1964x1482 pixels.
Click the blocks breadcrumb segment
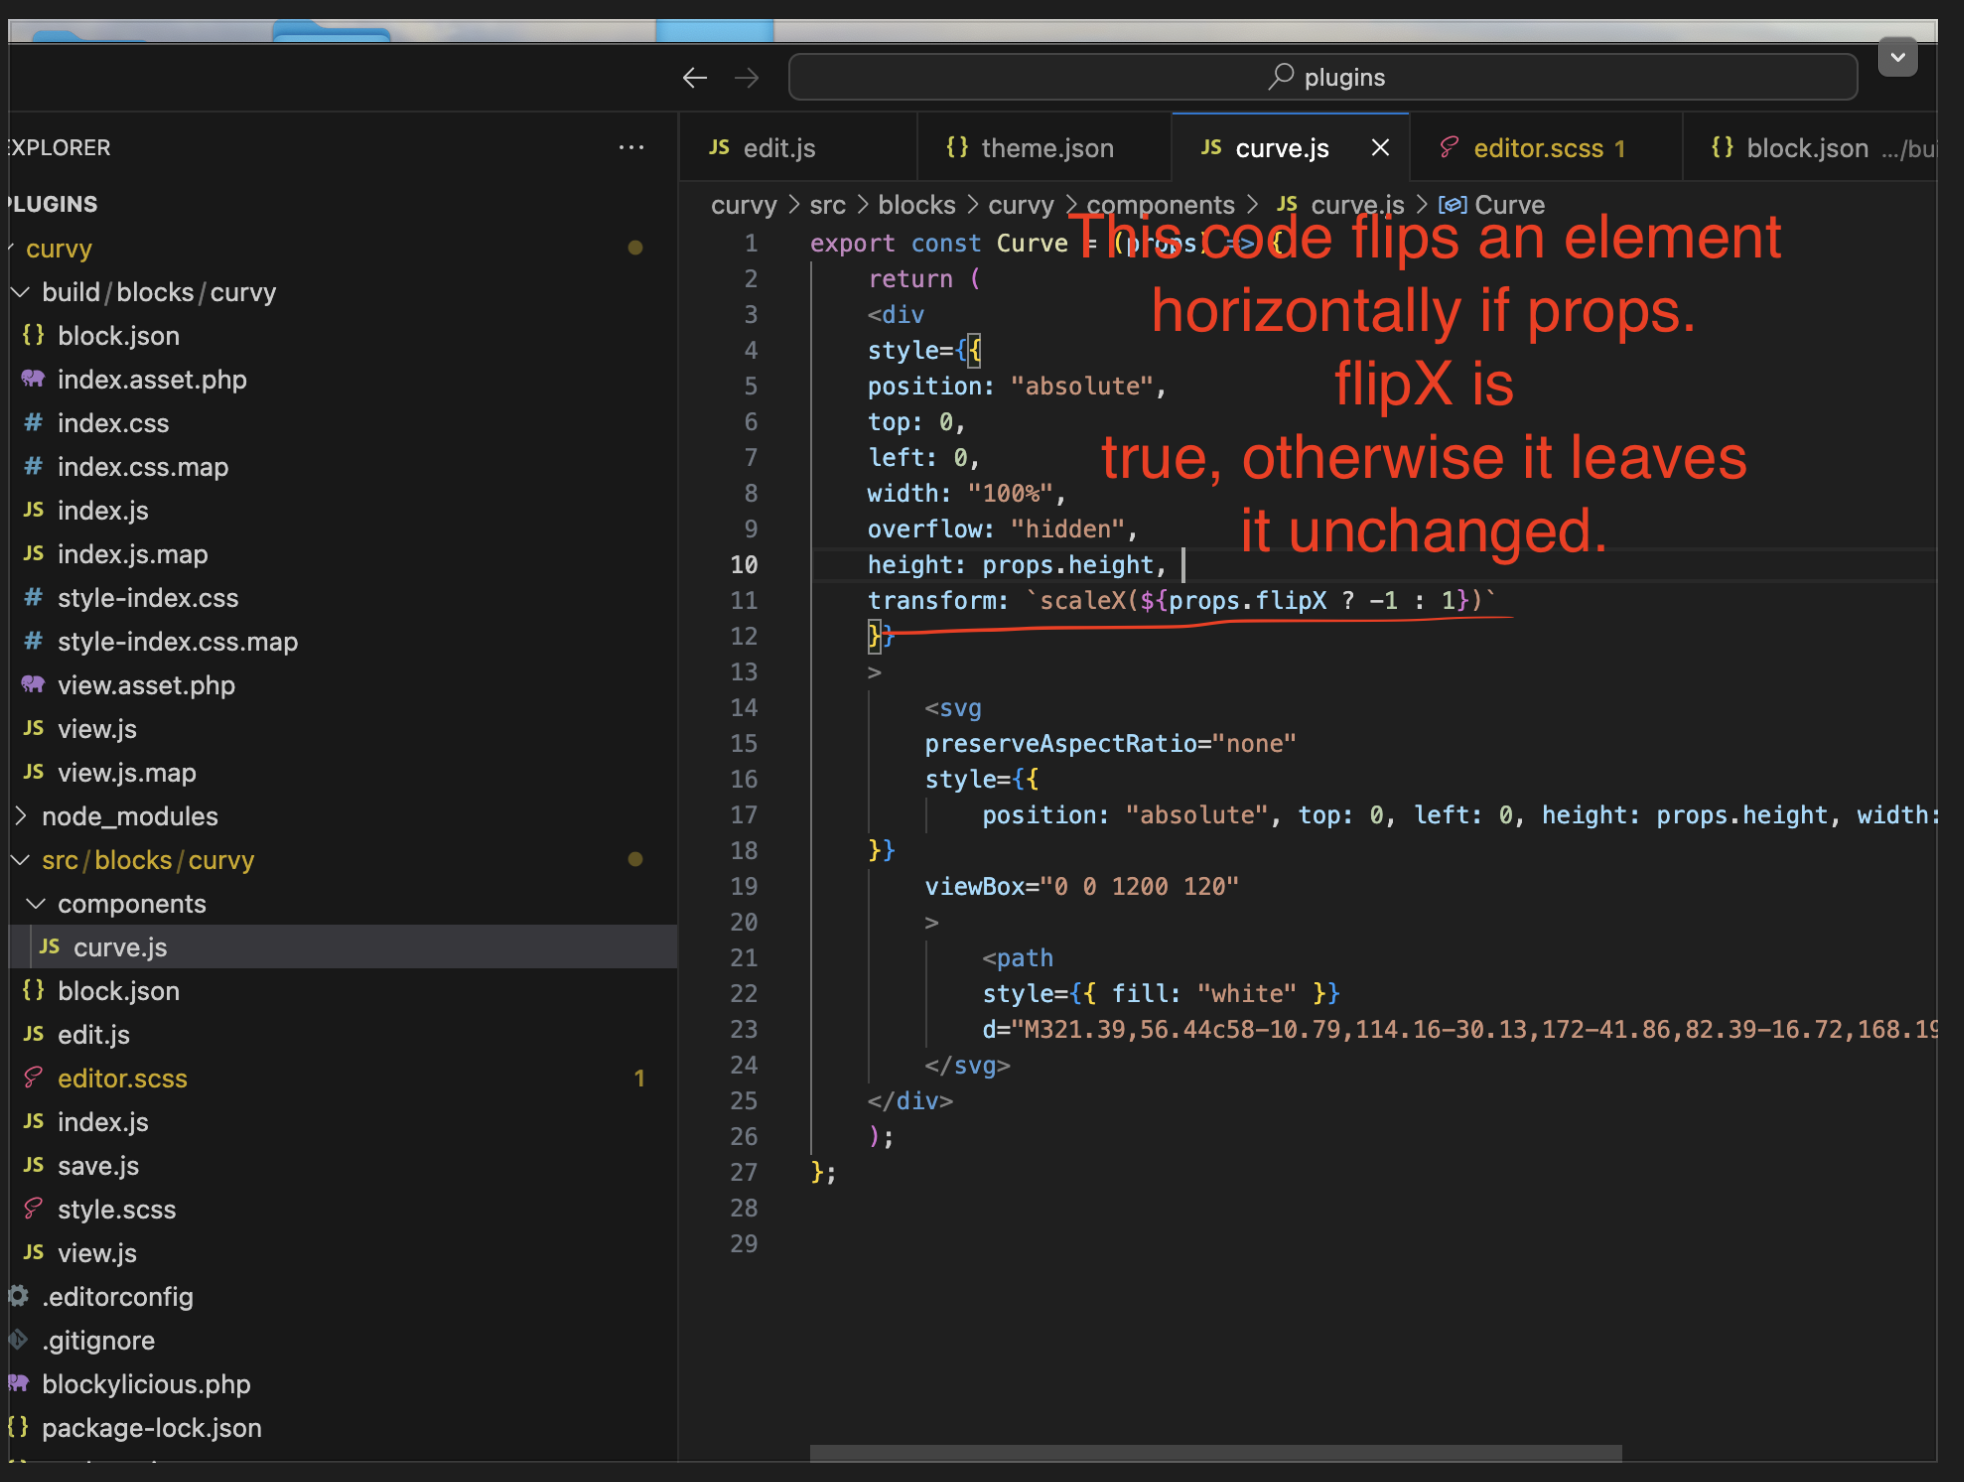916,204
